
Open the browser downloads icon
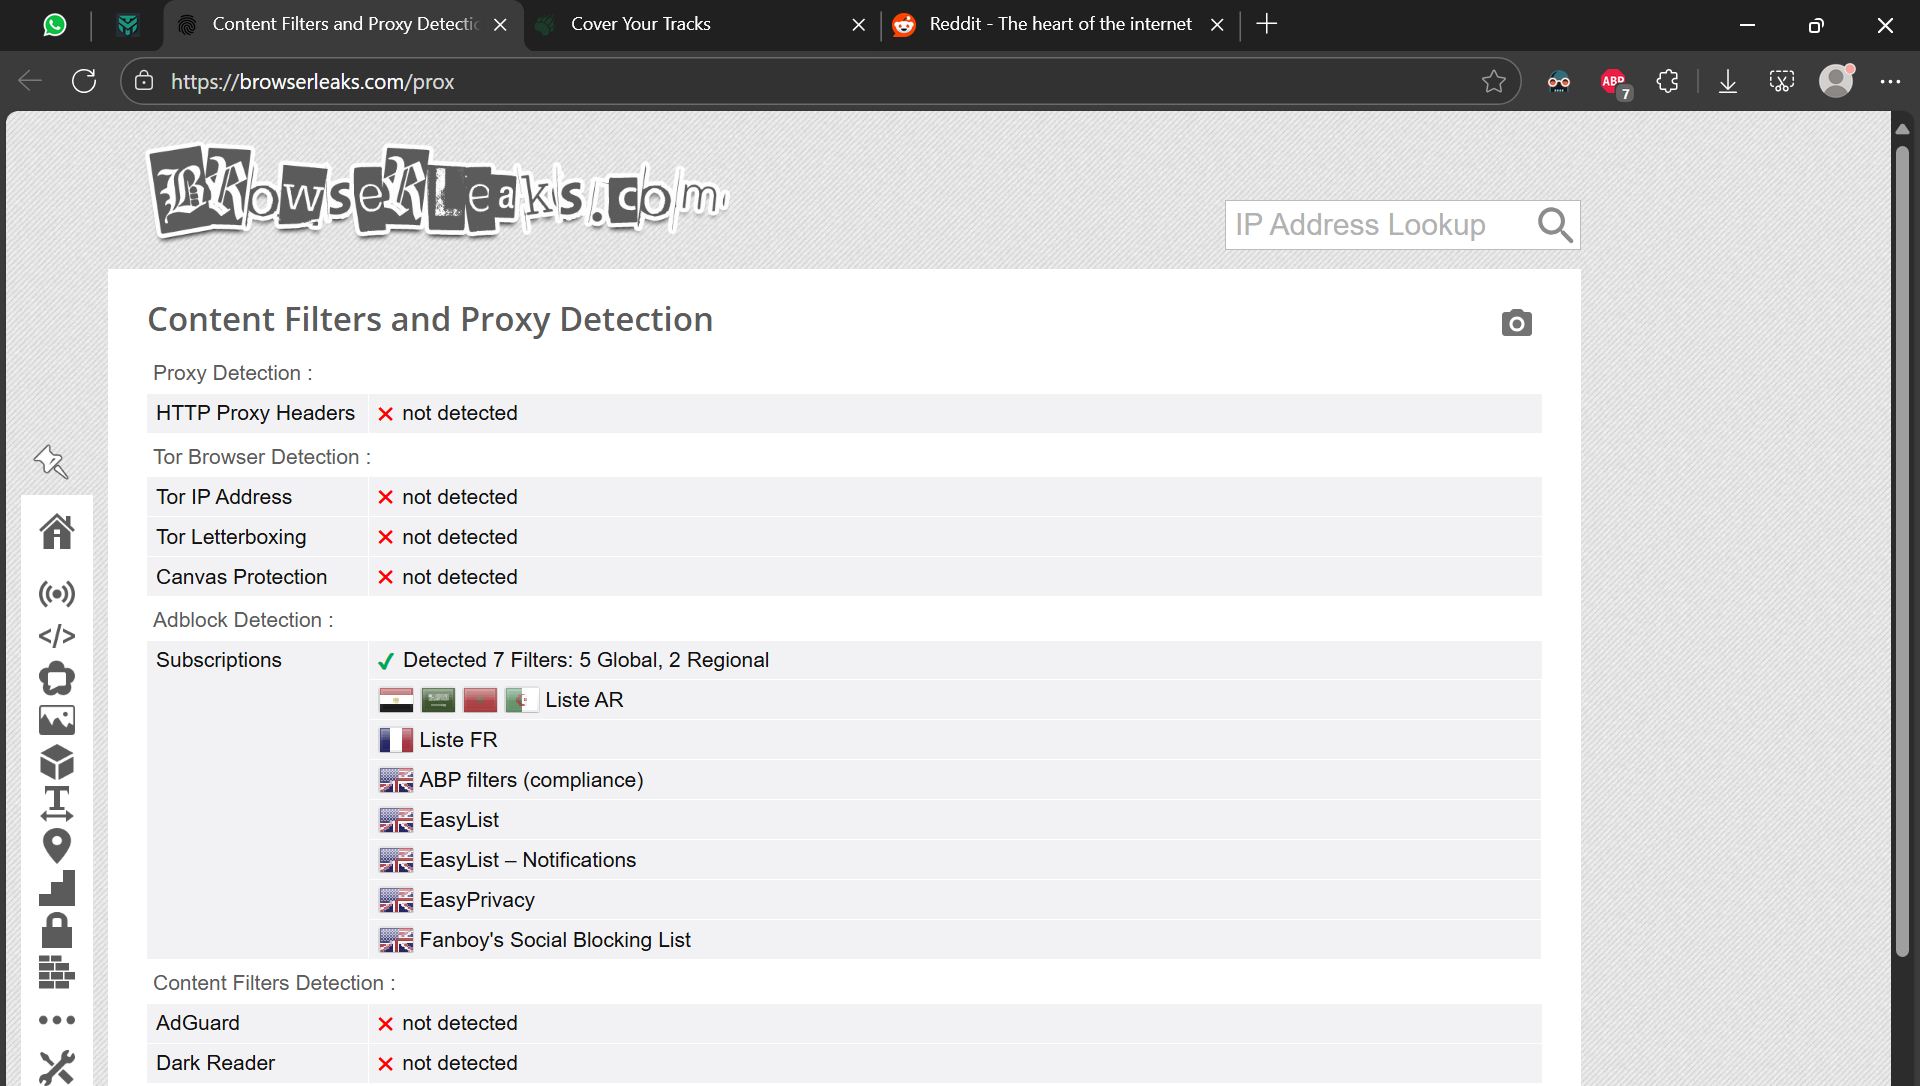[1728, 82]
